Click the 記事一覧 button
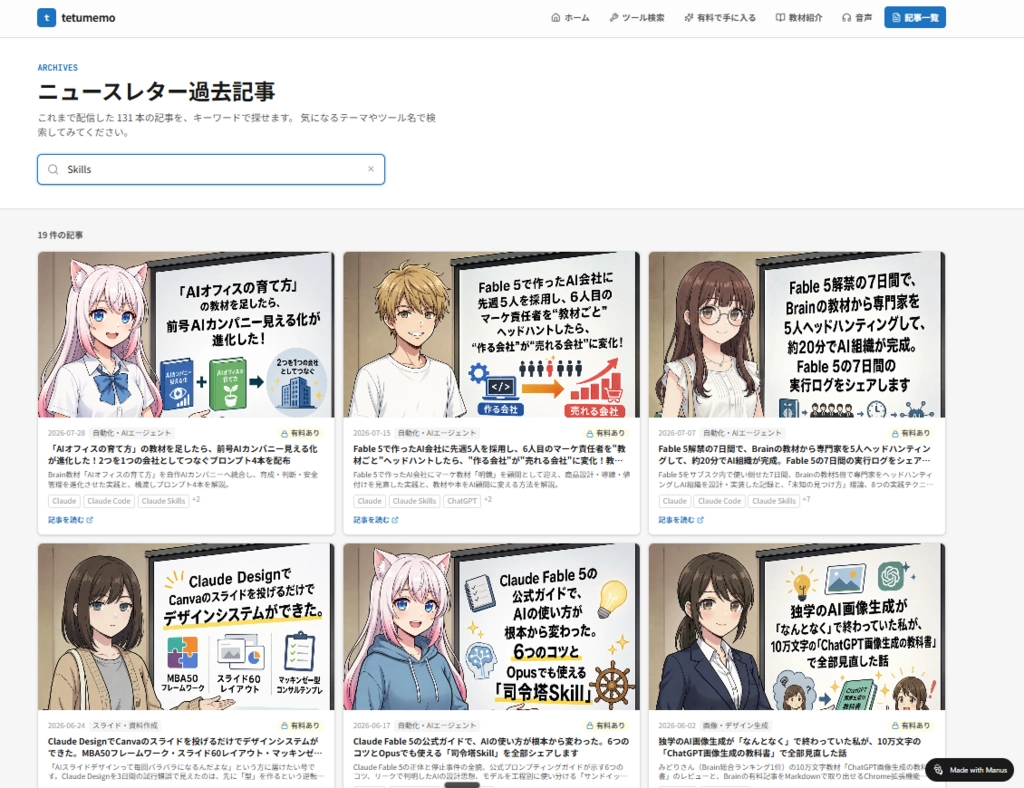1024x788 pixels. point(915,18)
